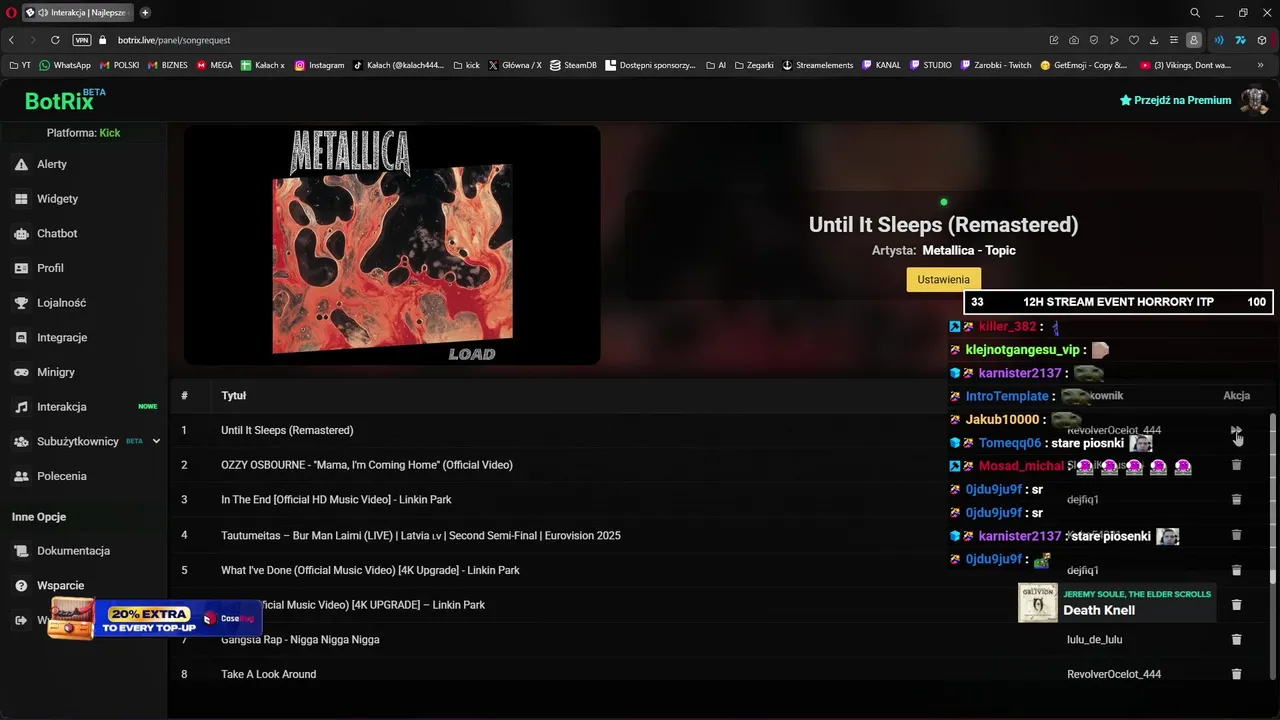Open the kick bookmarks folder
The width and height of the screenshot is (1280, 720).
click(x=466, y=65)
